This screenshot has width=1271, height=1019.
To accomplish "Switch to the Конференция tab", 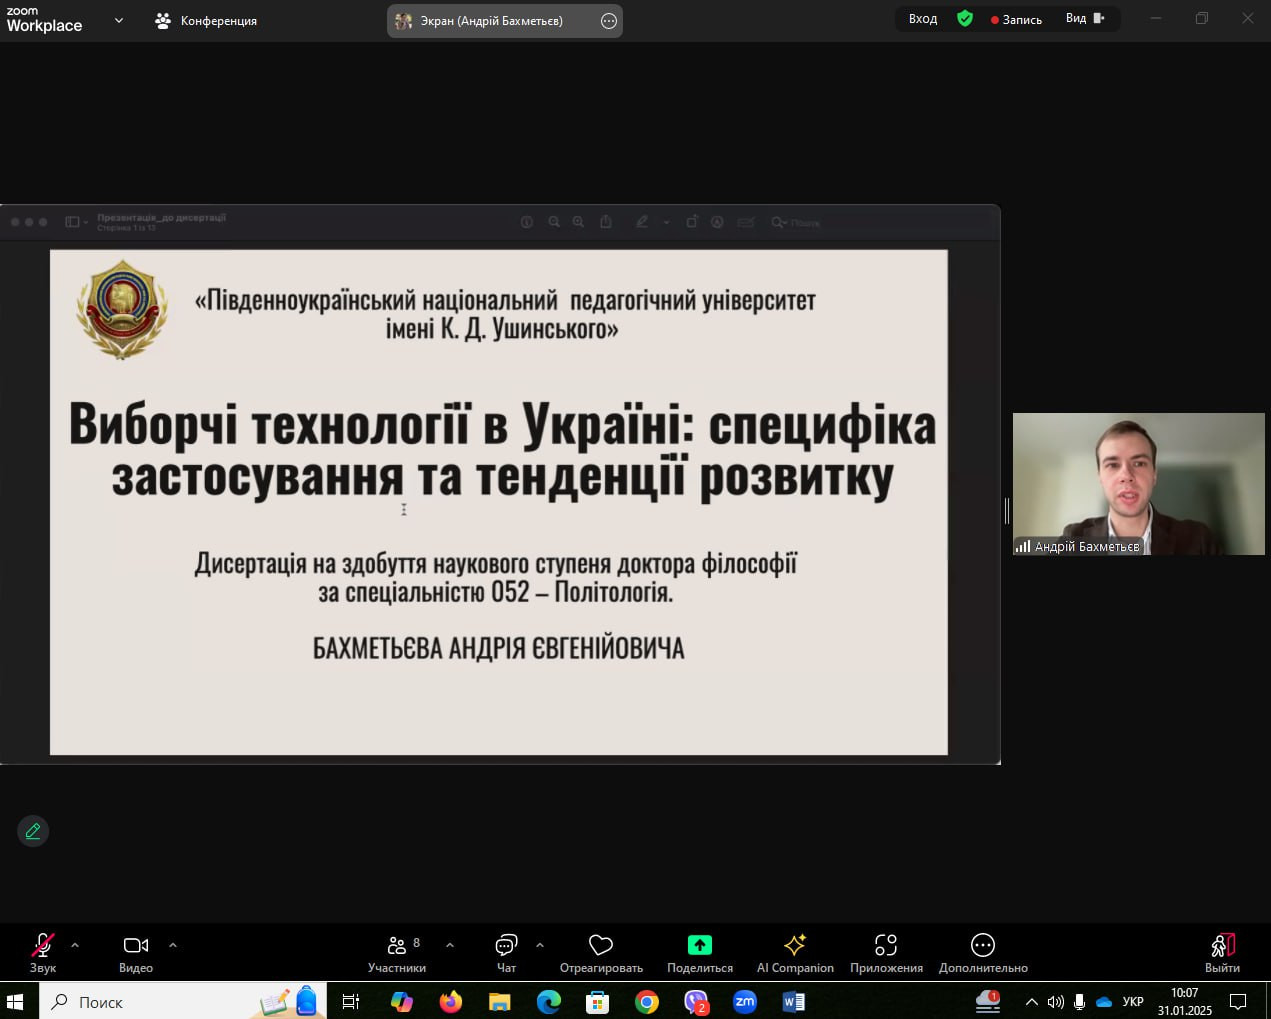I will pos(207,20).
